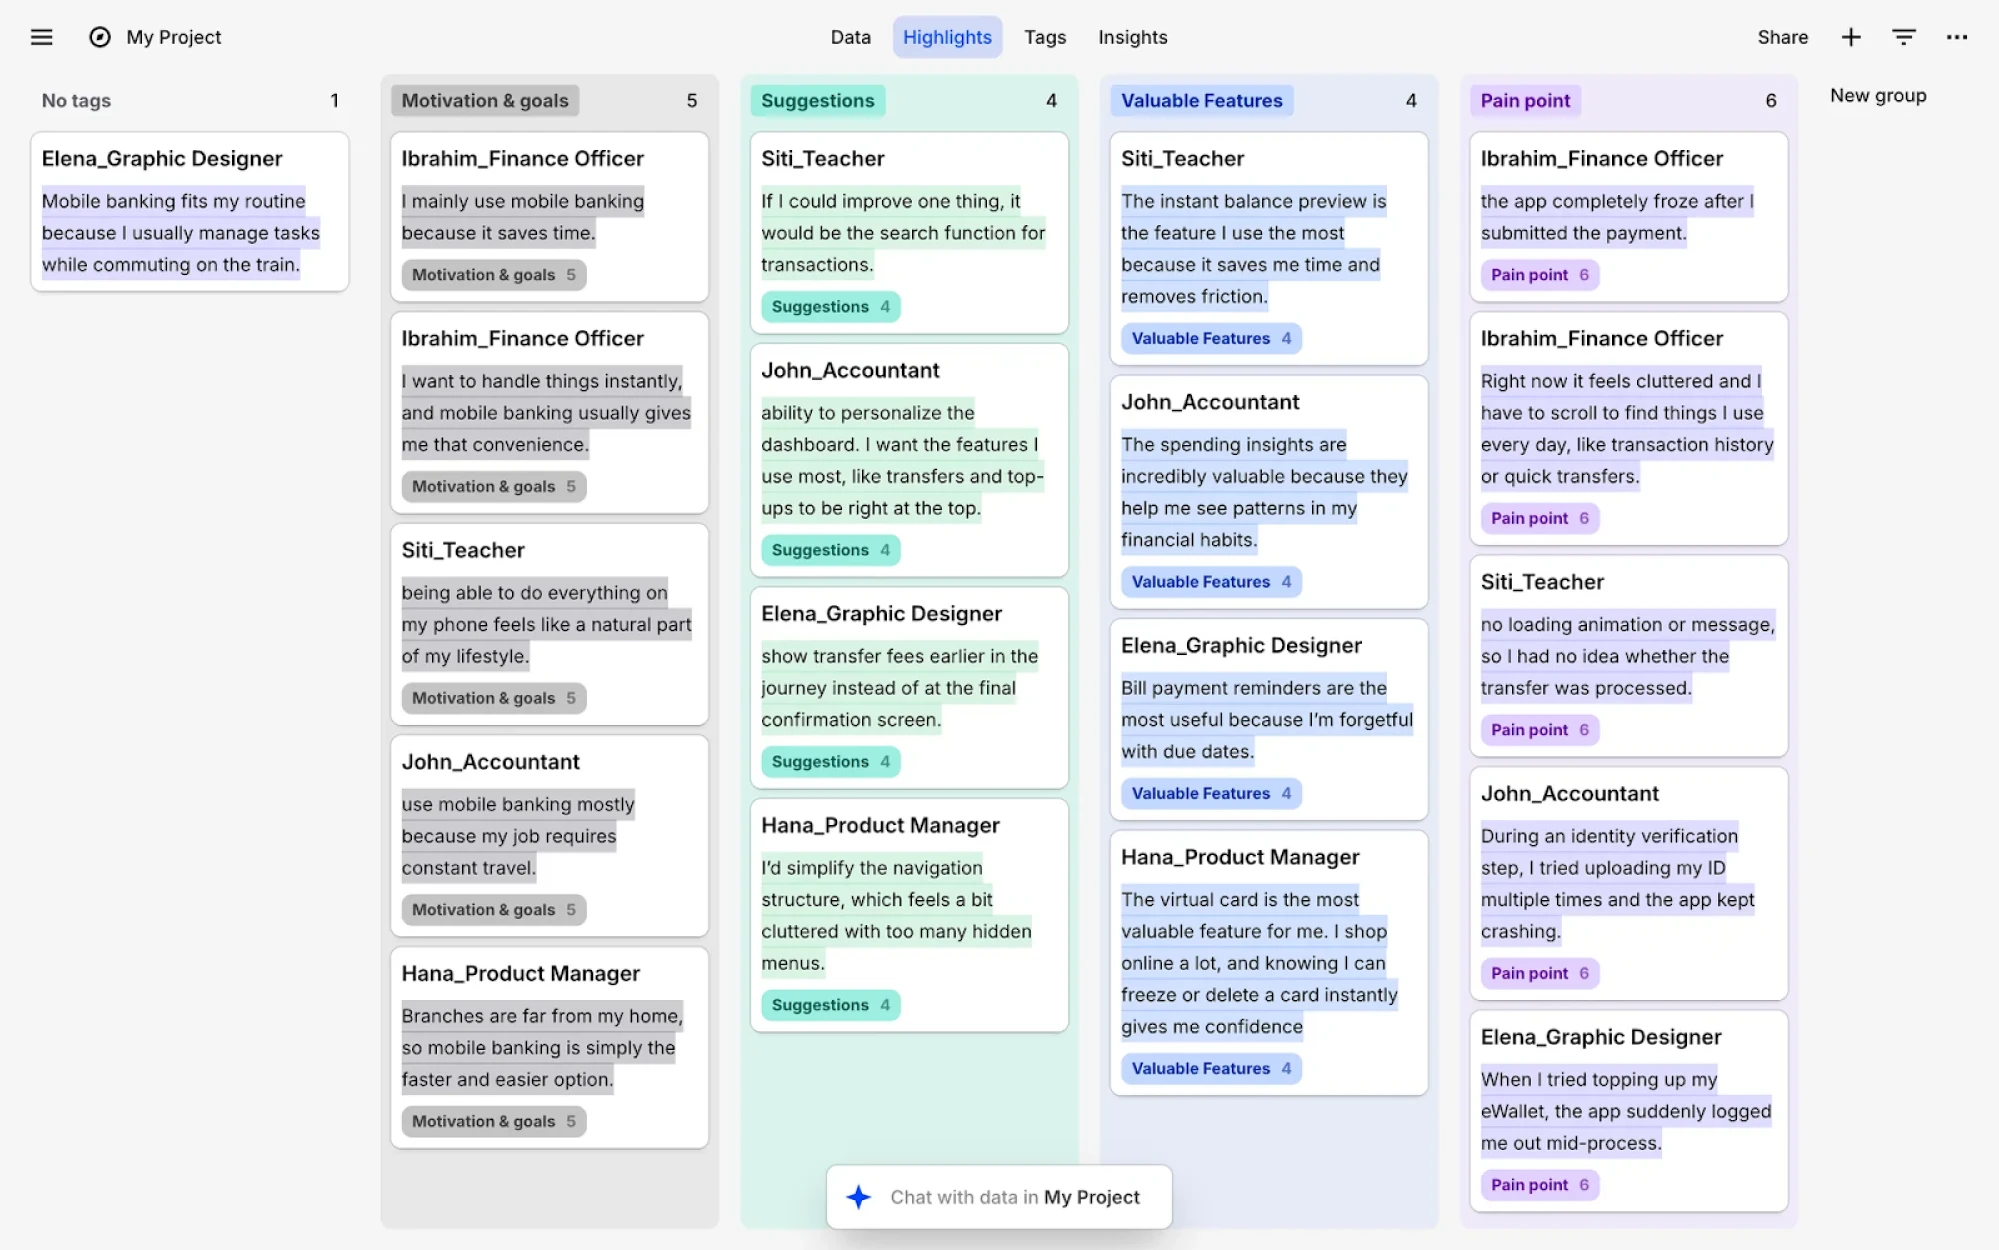Click the purple Pain point column header

(x=1525, y=101)
